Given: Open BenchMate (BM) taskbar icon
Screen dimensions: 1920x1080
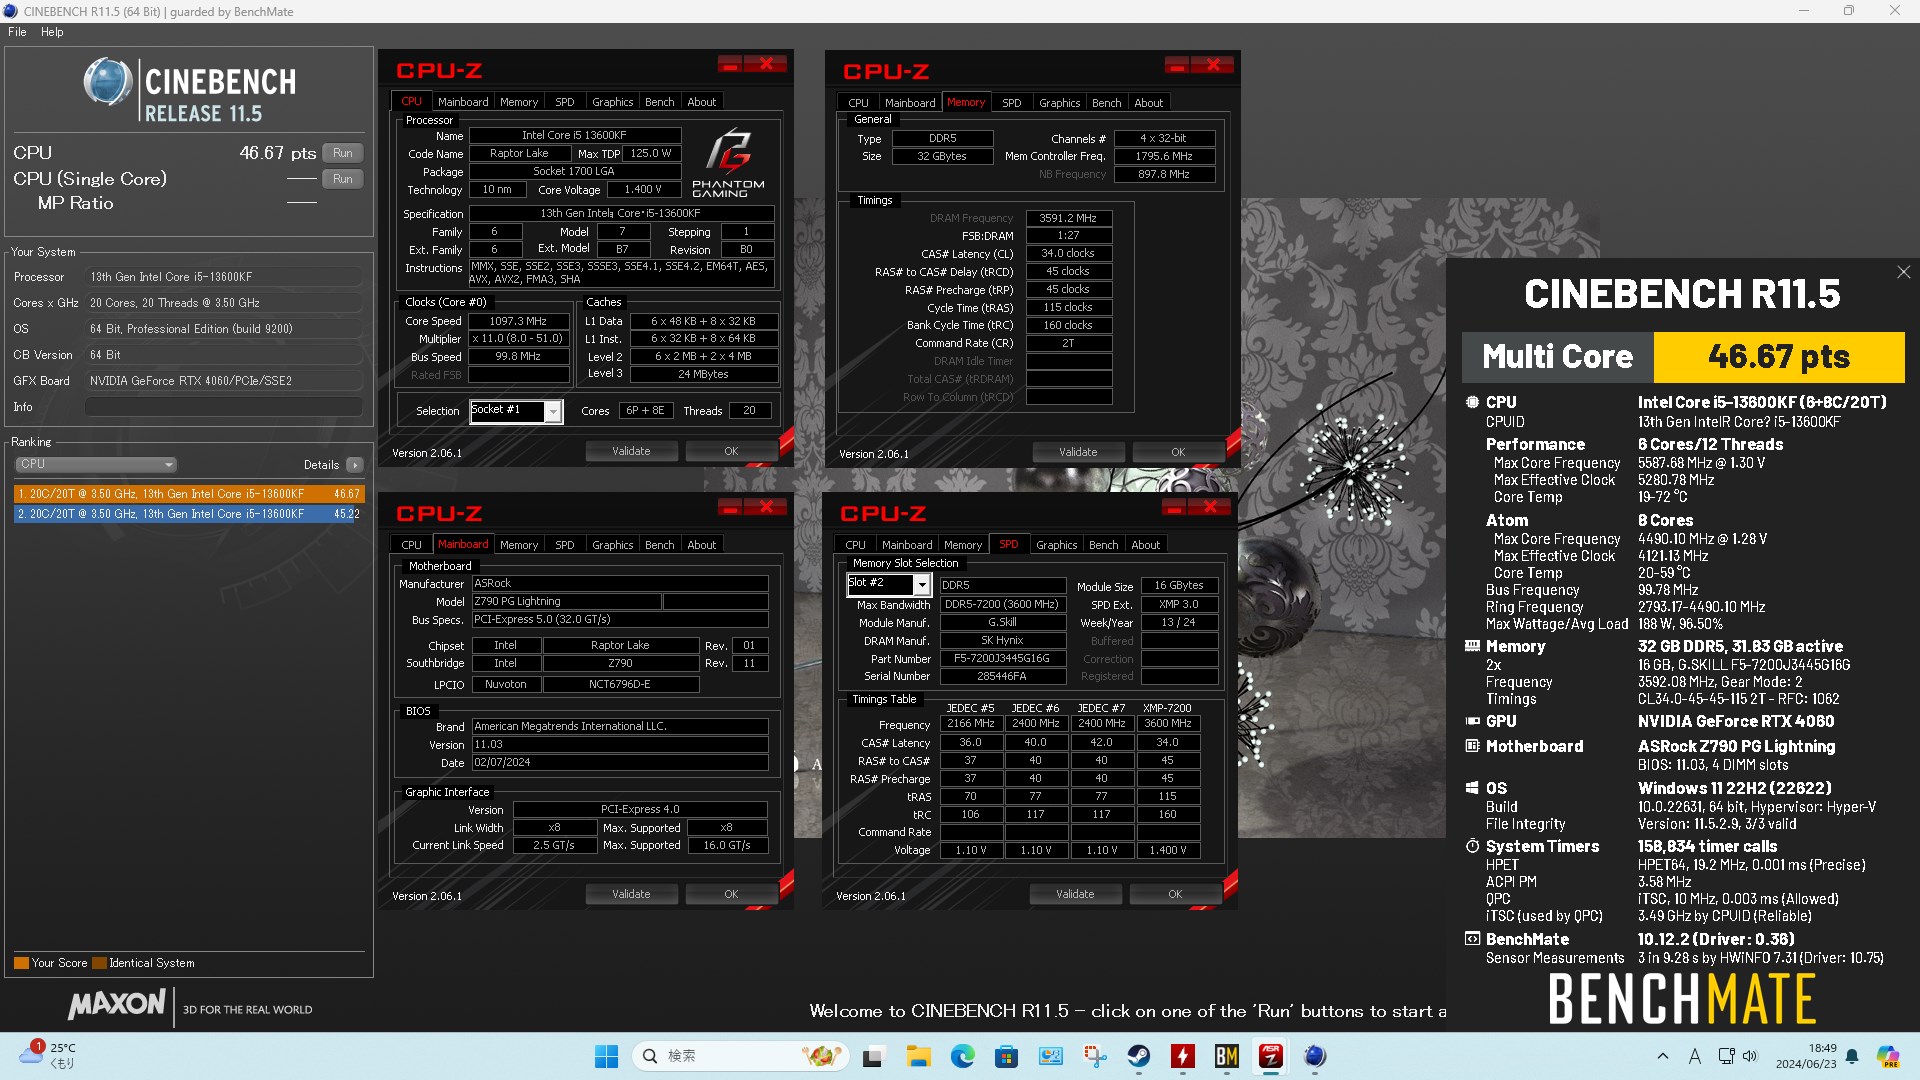Looking at the screenshot, I should 1227,1056.
